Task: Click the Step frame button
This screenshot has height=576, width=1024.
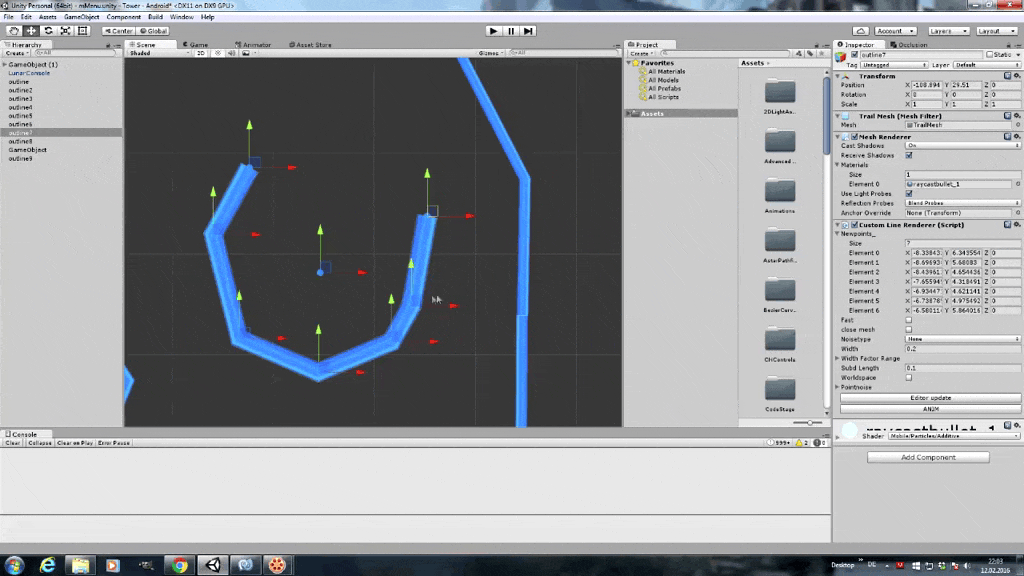Action: click(528, 31)
